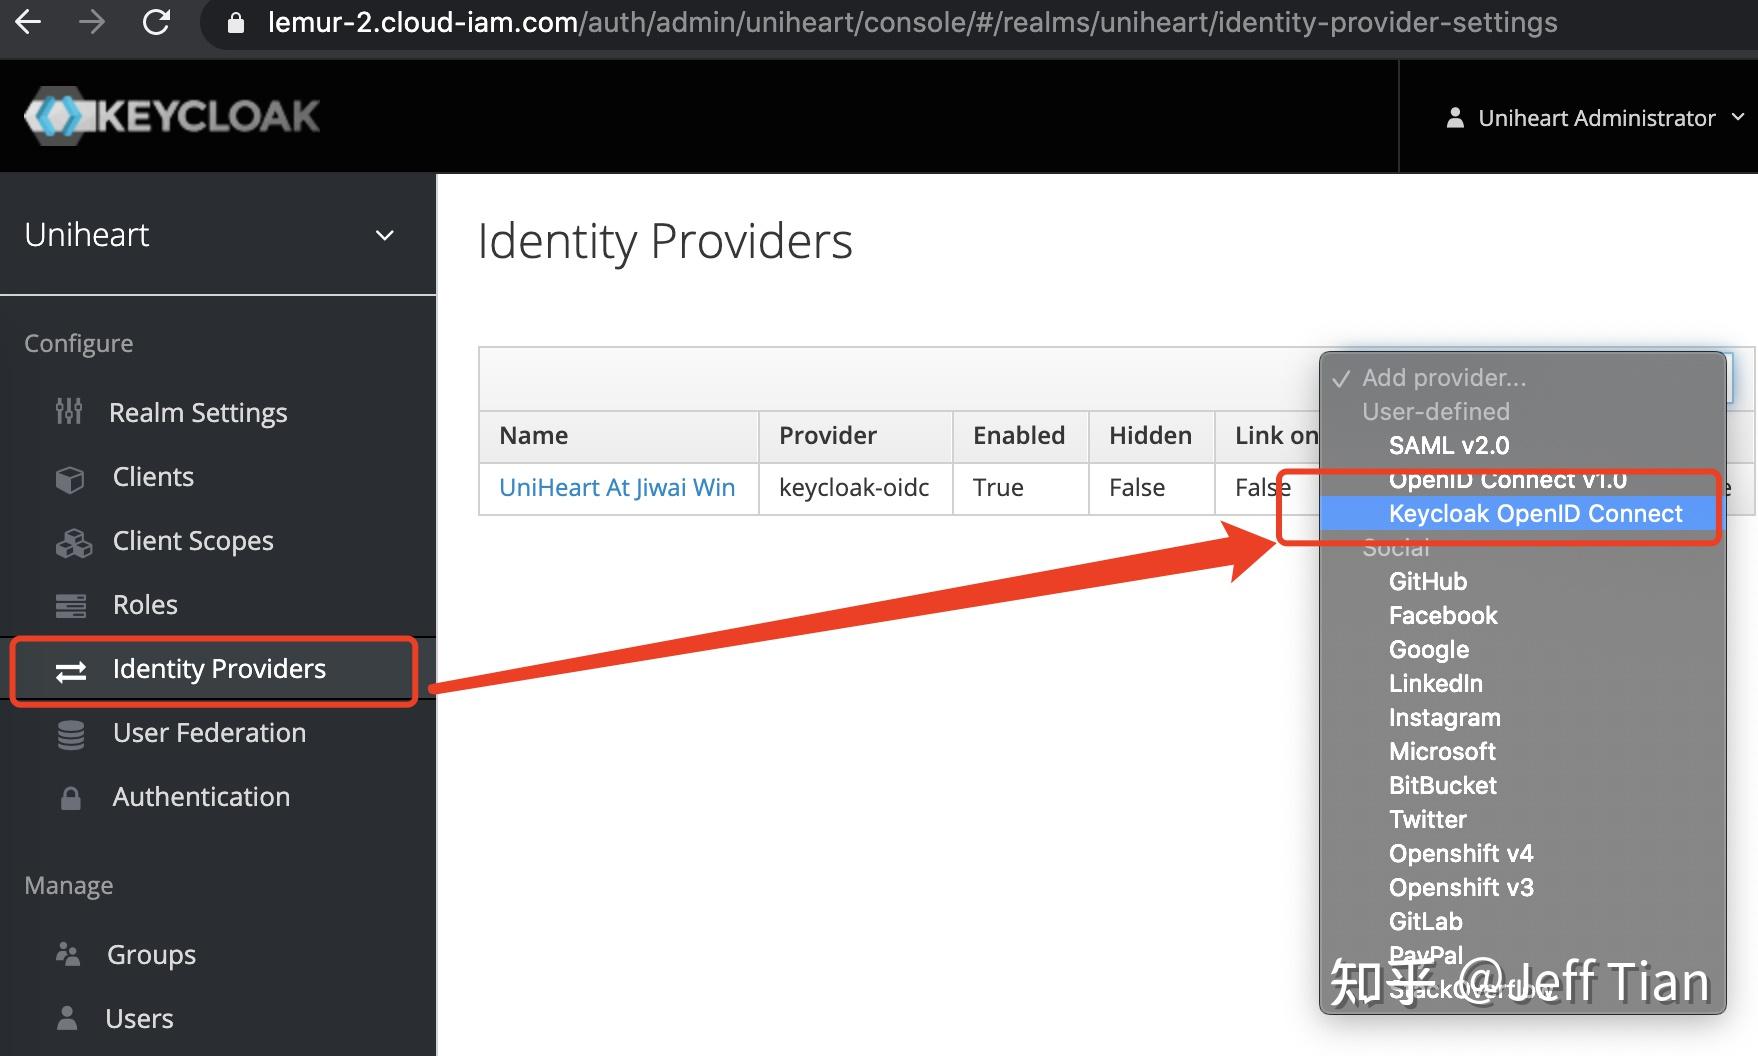The image size is (1758, 1056).
Task: Select GitHub from the Social providers
Action: (x=1428, y=581)
